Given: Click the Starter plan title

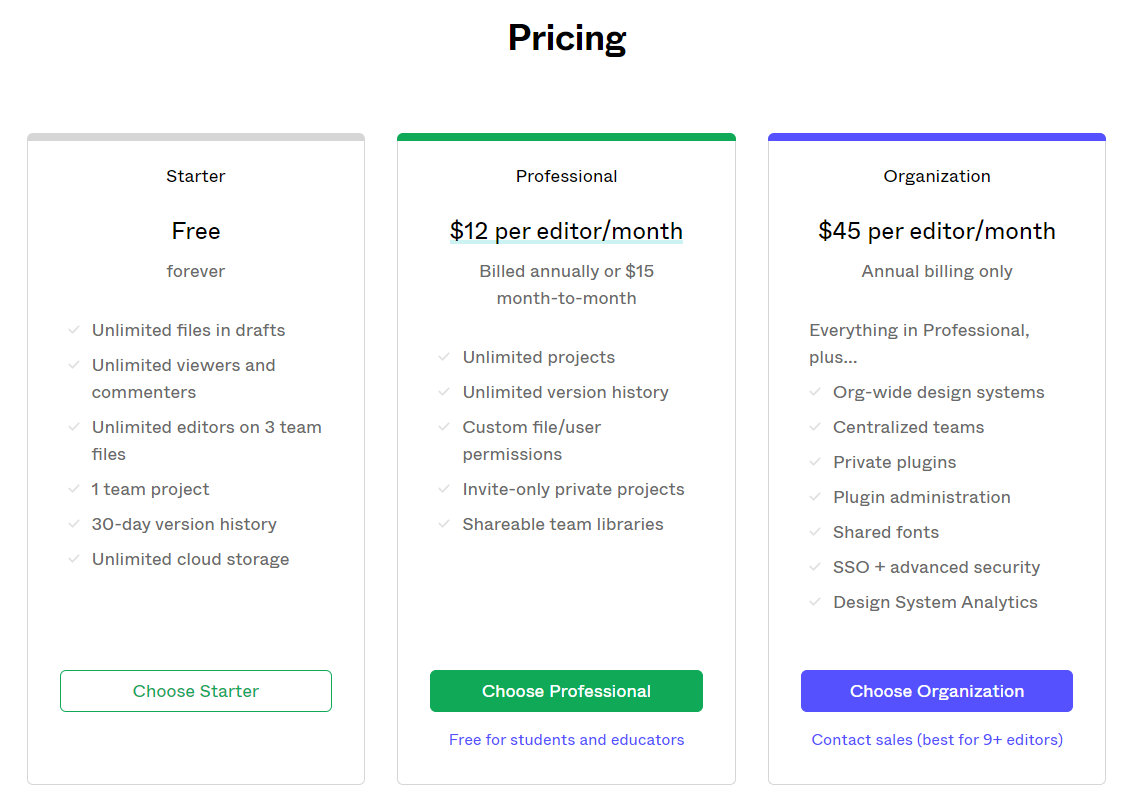Looking at the screenshot, I should pos(196,176).
